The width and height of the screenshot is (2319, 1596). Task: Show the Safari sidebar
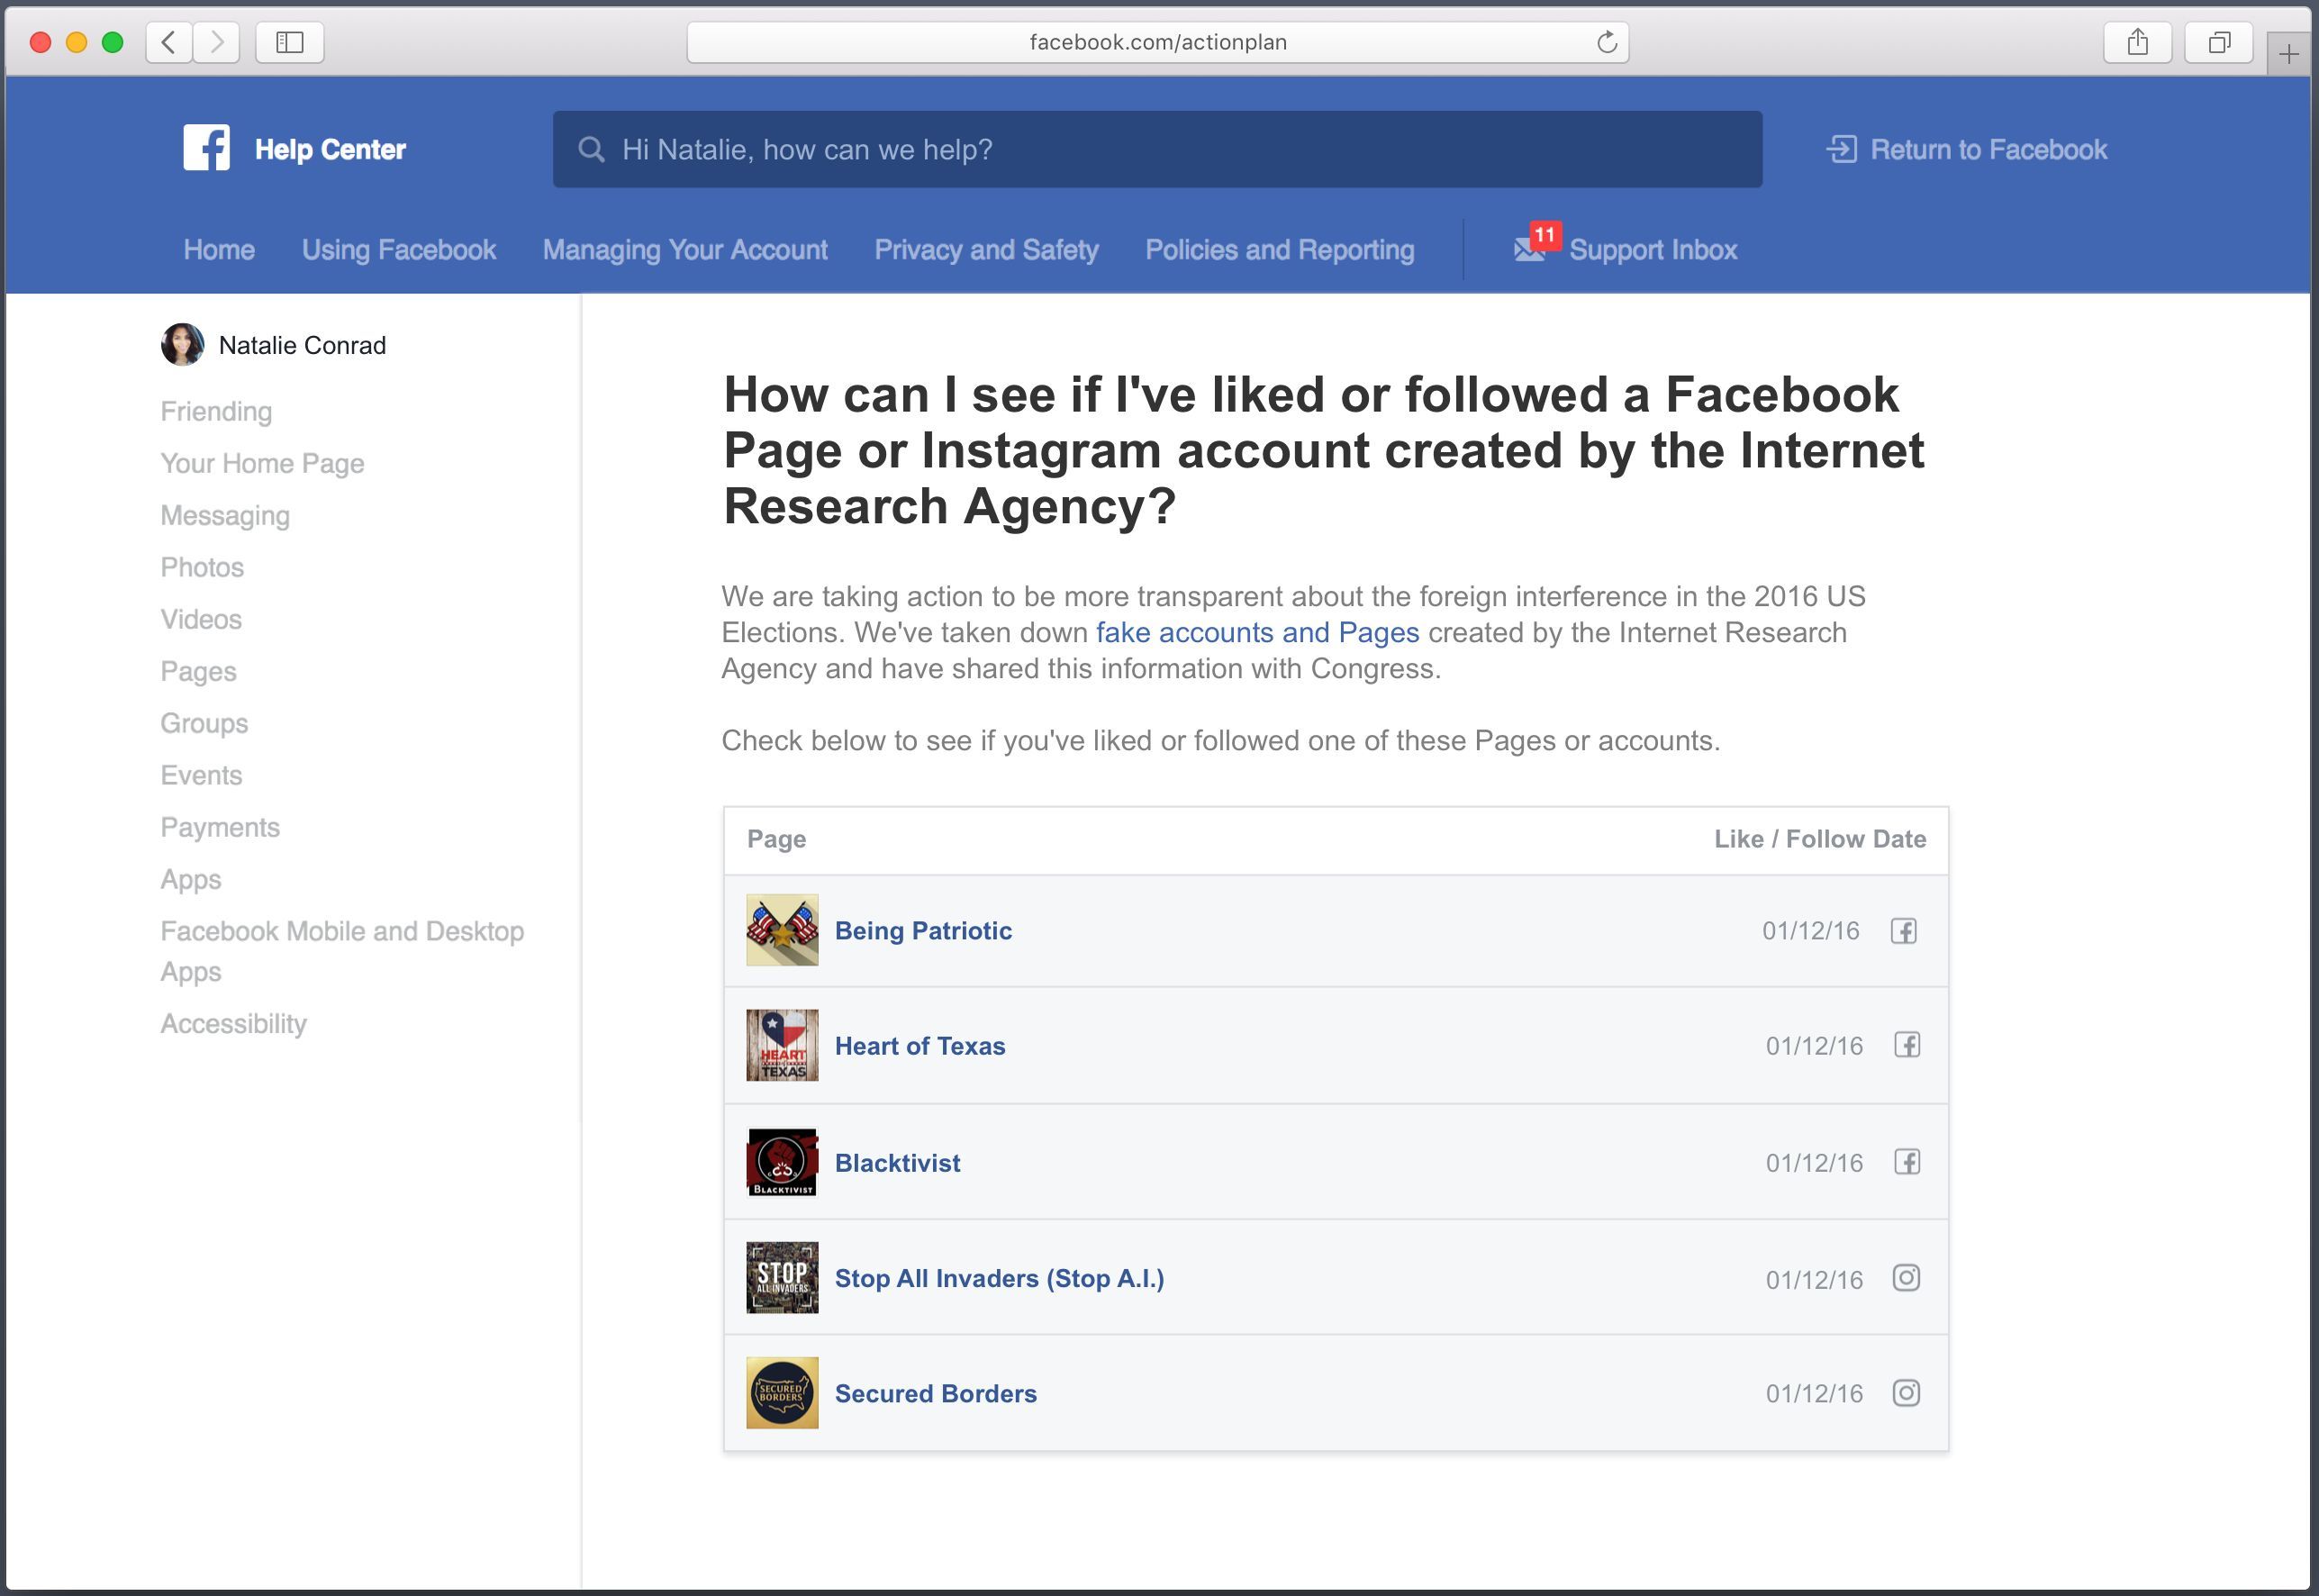(x=290, y=42)
